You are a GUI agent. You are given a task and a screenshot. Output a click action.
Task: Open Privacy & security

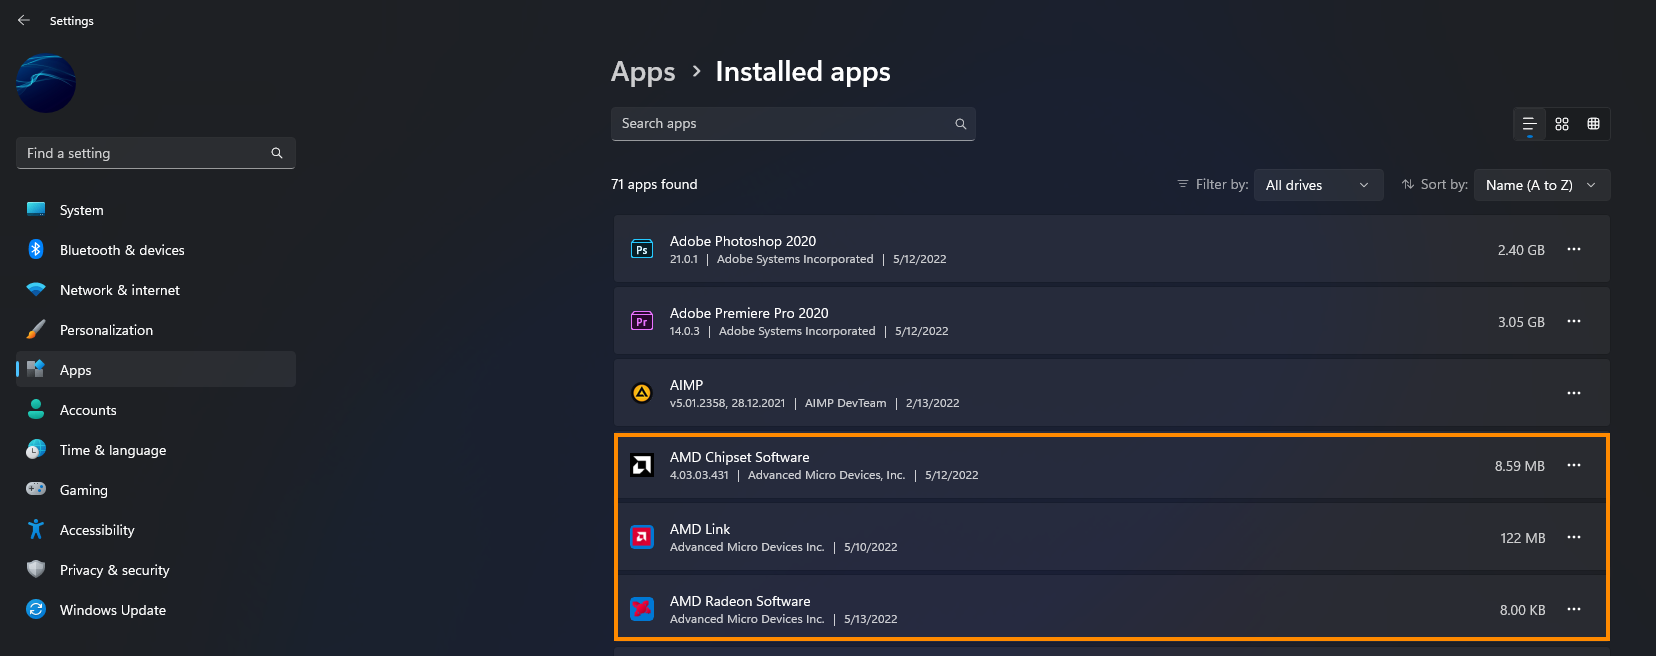point(156,570)
